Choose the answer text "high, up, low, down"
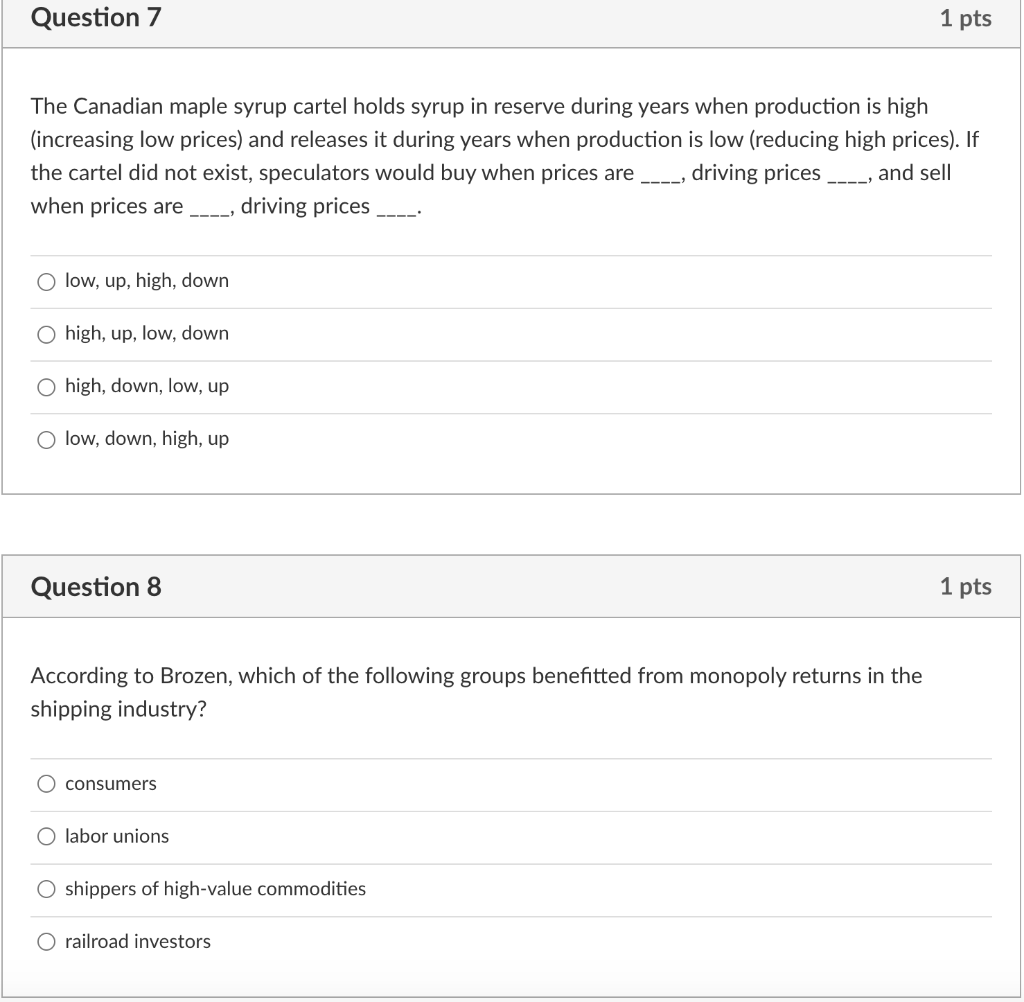Viewport: 1024px width, 1002px height. click(146, 334)
